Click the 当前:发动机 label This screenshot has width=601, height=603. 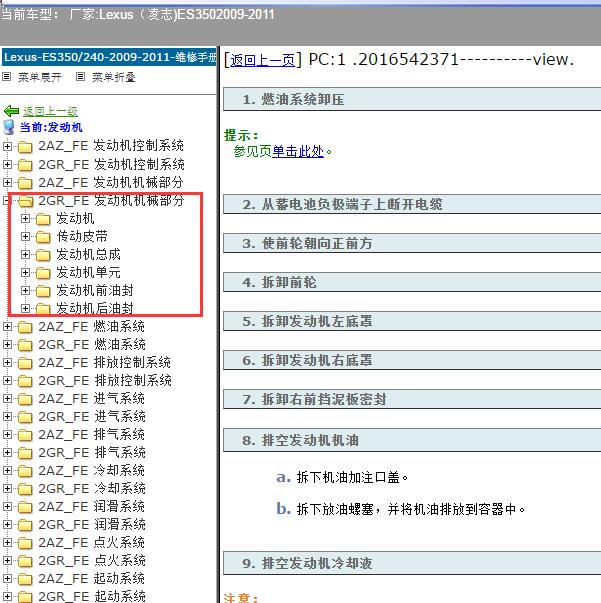click(x=51, y=127)
